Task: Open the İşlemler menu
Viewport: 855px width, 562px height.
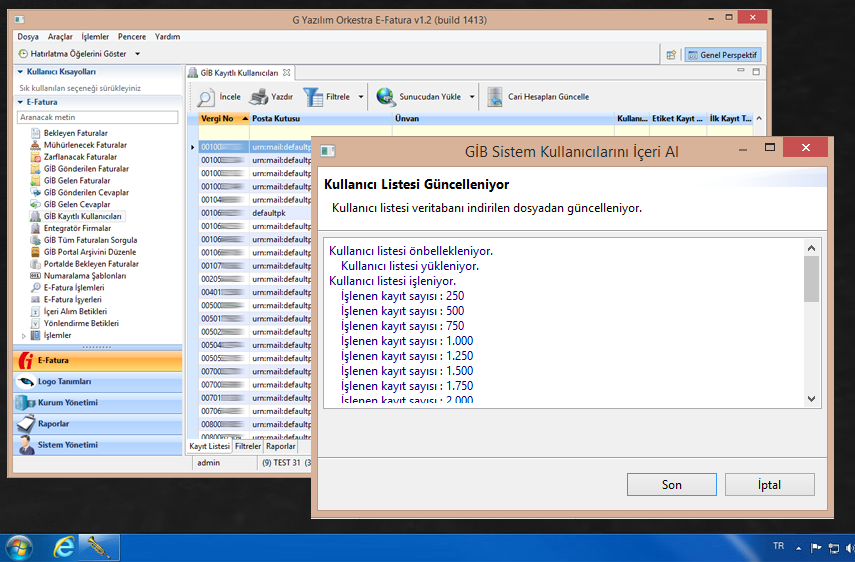Action: tap(95, 37)
